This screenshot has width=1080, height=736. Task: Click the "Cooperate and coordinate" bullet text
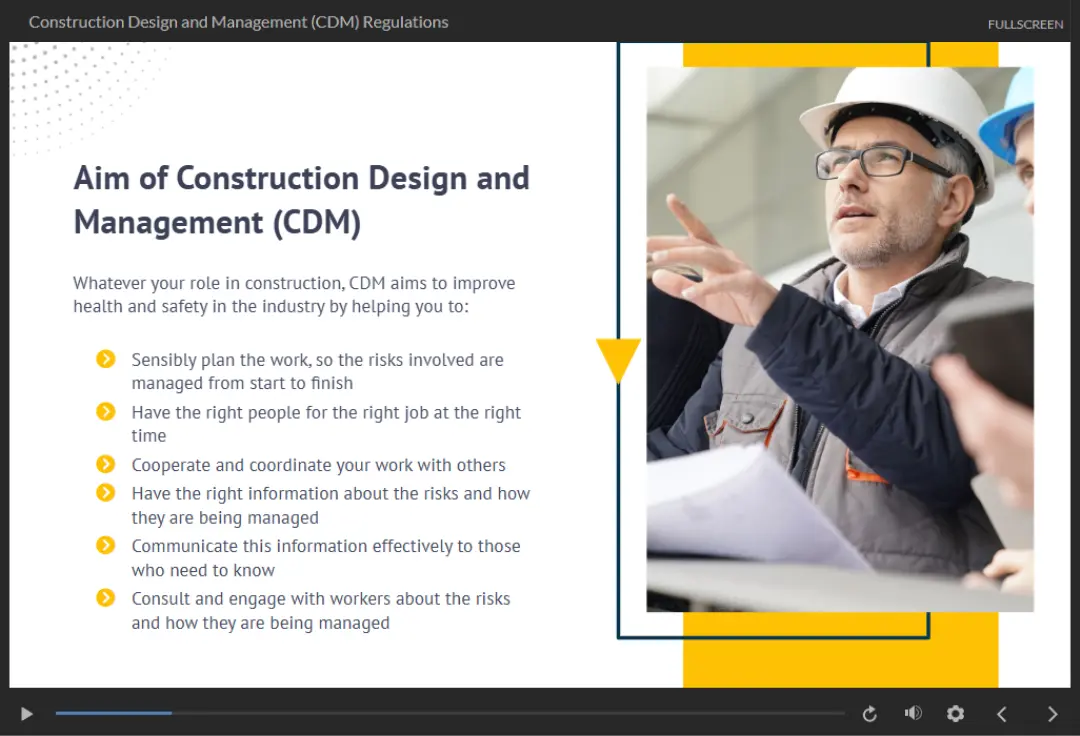click(318, 465)
